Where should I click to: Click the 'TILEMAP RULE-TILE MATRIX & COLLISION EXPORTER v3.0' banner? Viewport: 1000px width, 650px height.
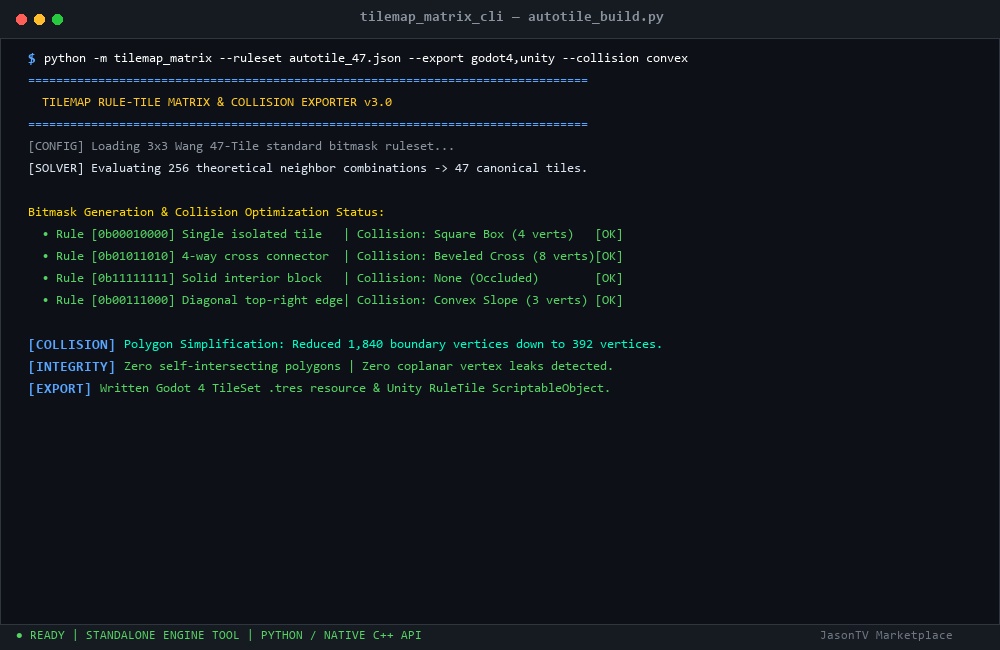(x=217, y=102)
